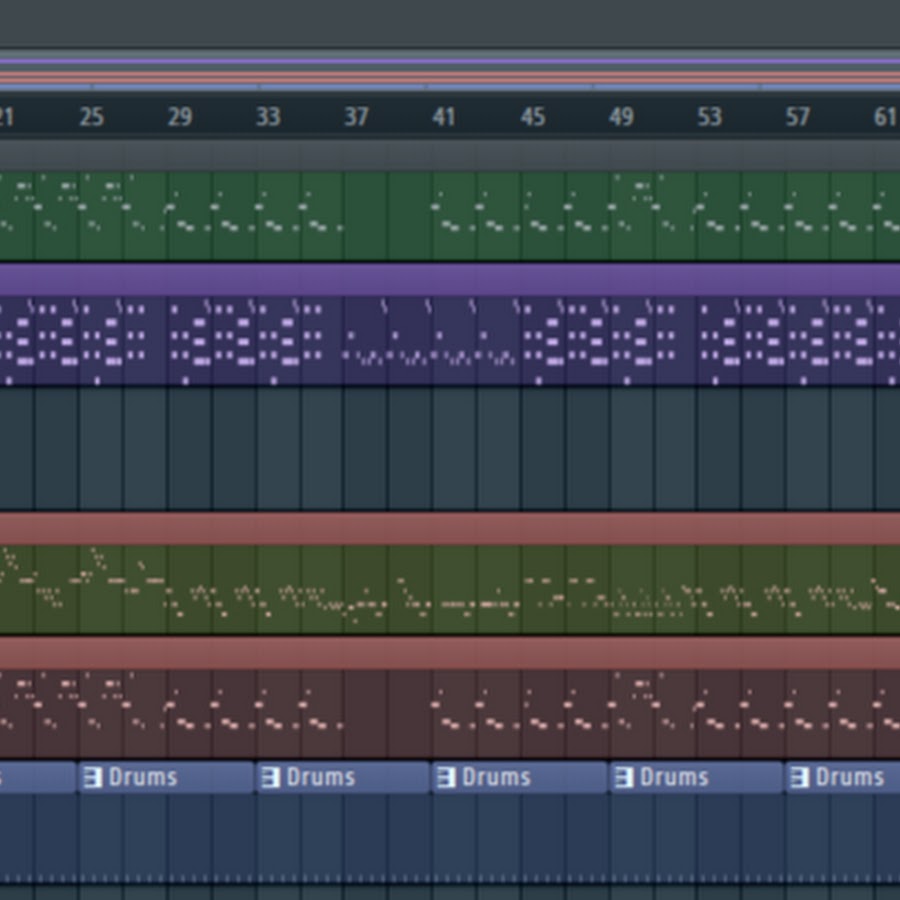Jump to bar 53 on the timeline ruler
Image resolution: width=900 pixels, height=900 pixels.
(709, 117)
